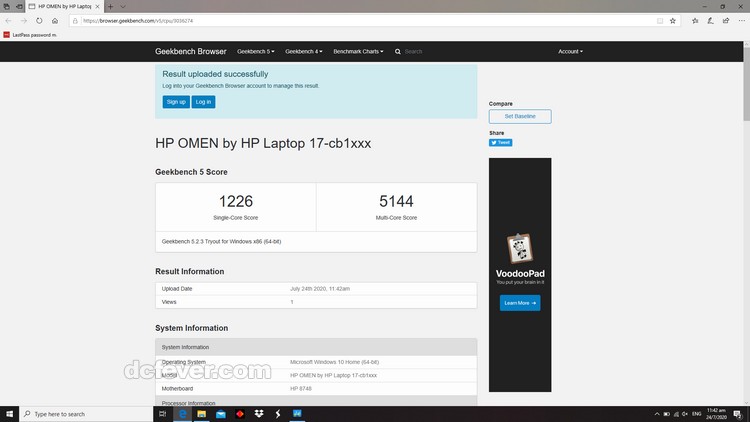
Task: Click the ENG language indicator
Action: [x=696, y=414]
